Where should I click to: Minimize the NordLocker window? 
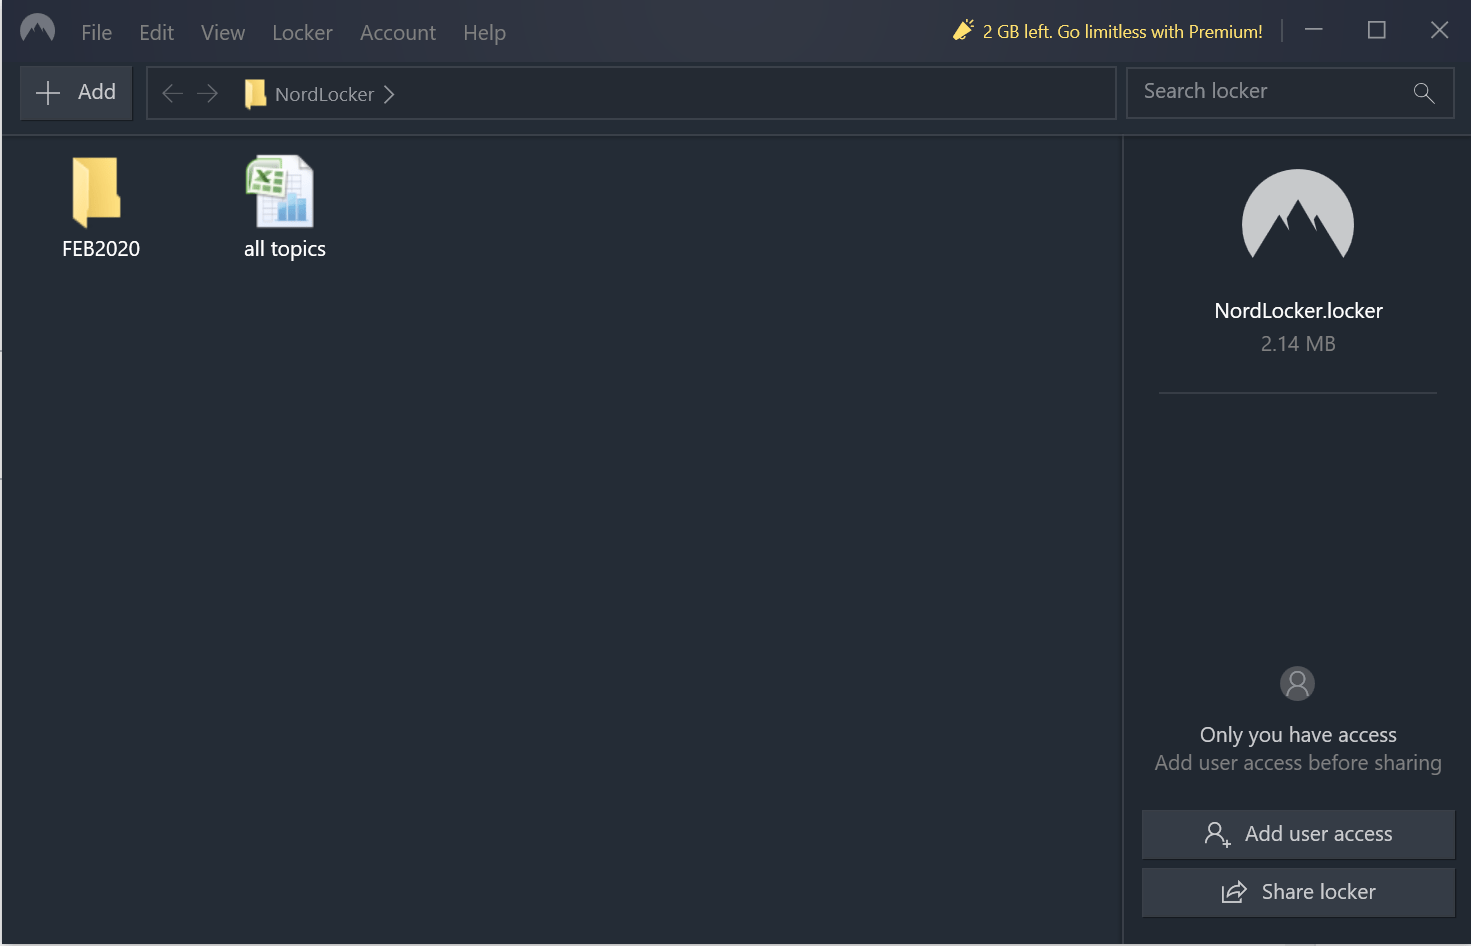1314,30
